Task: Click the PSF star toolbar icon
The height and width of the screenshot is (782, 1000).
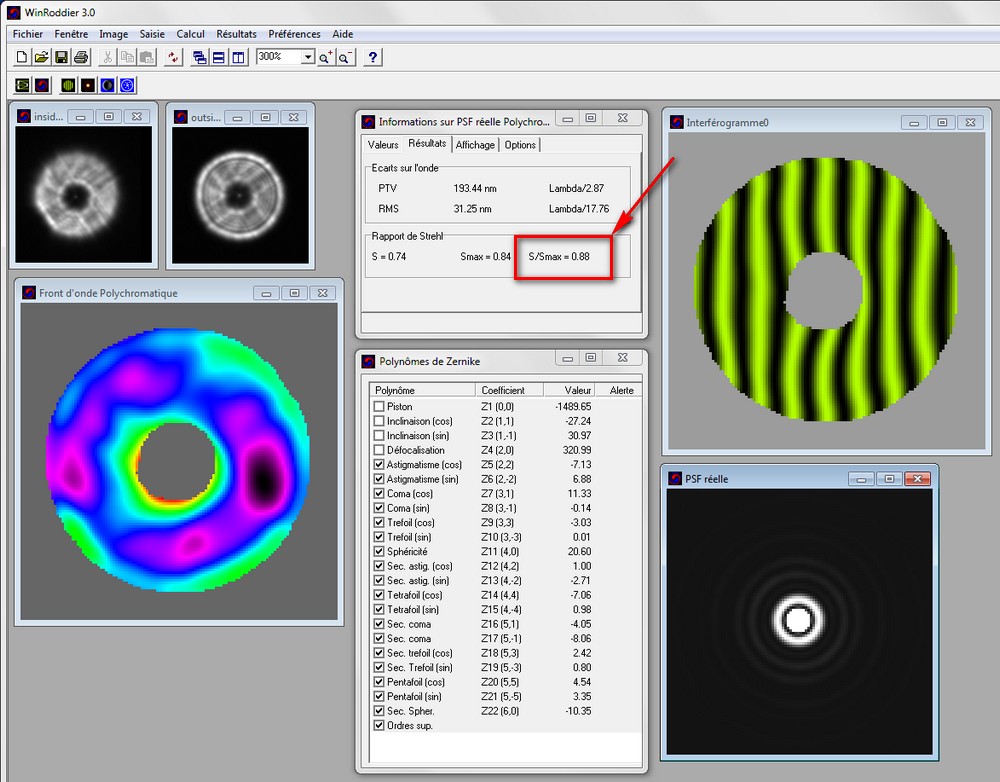Action: 88,85
